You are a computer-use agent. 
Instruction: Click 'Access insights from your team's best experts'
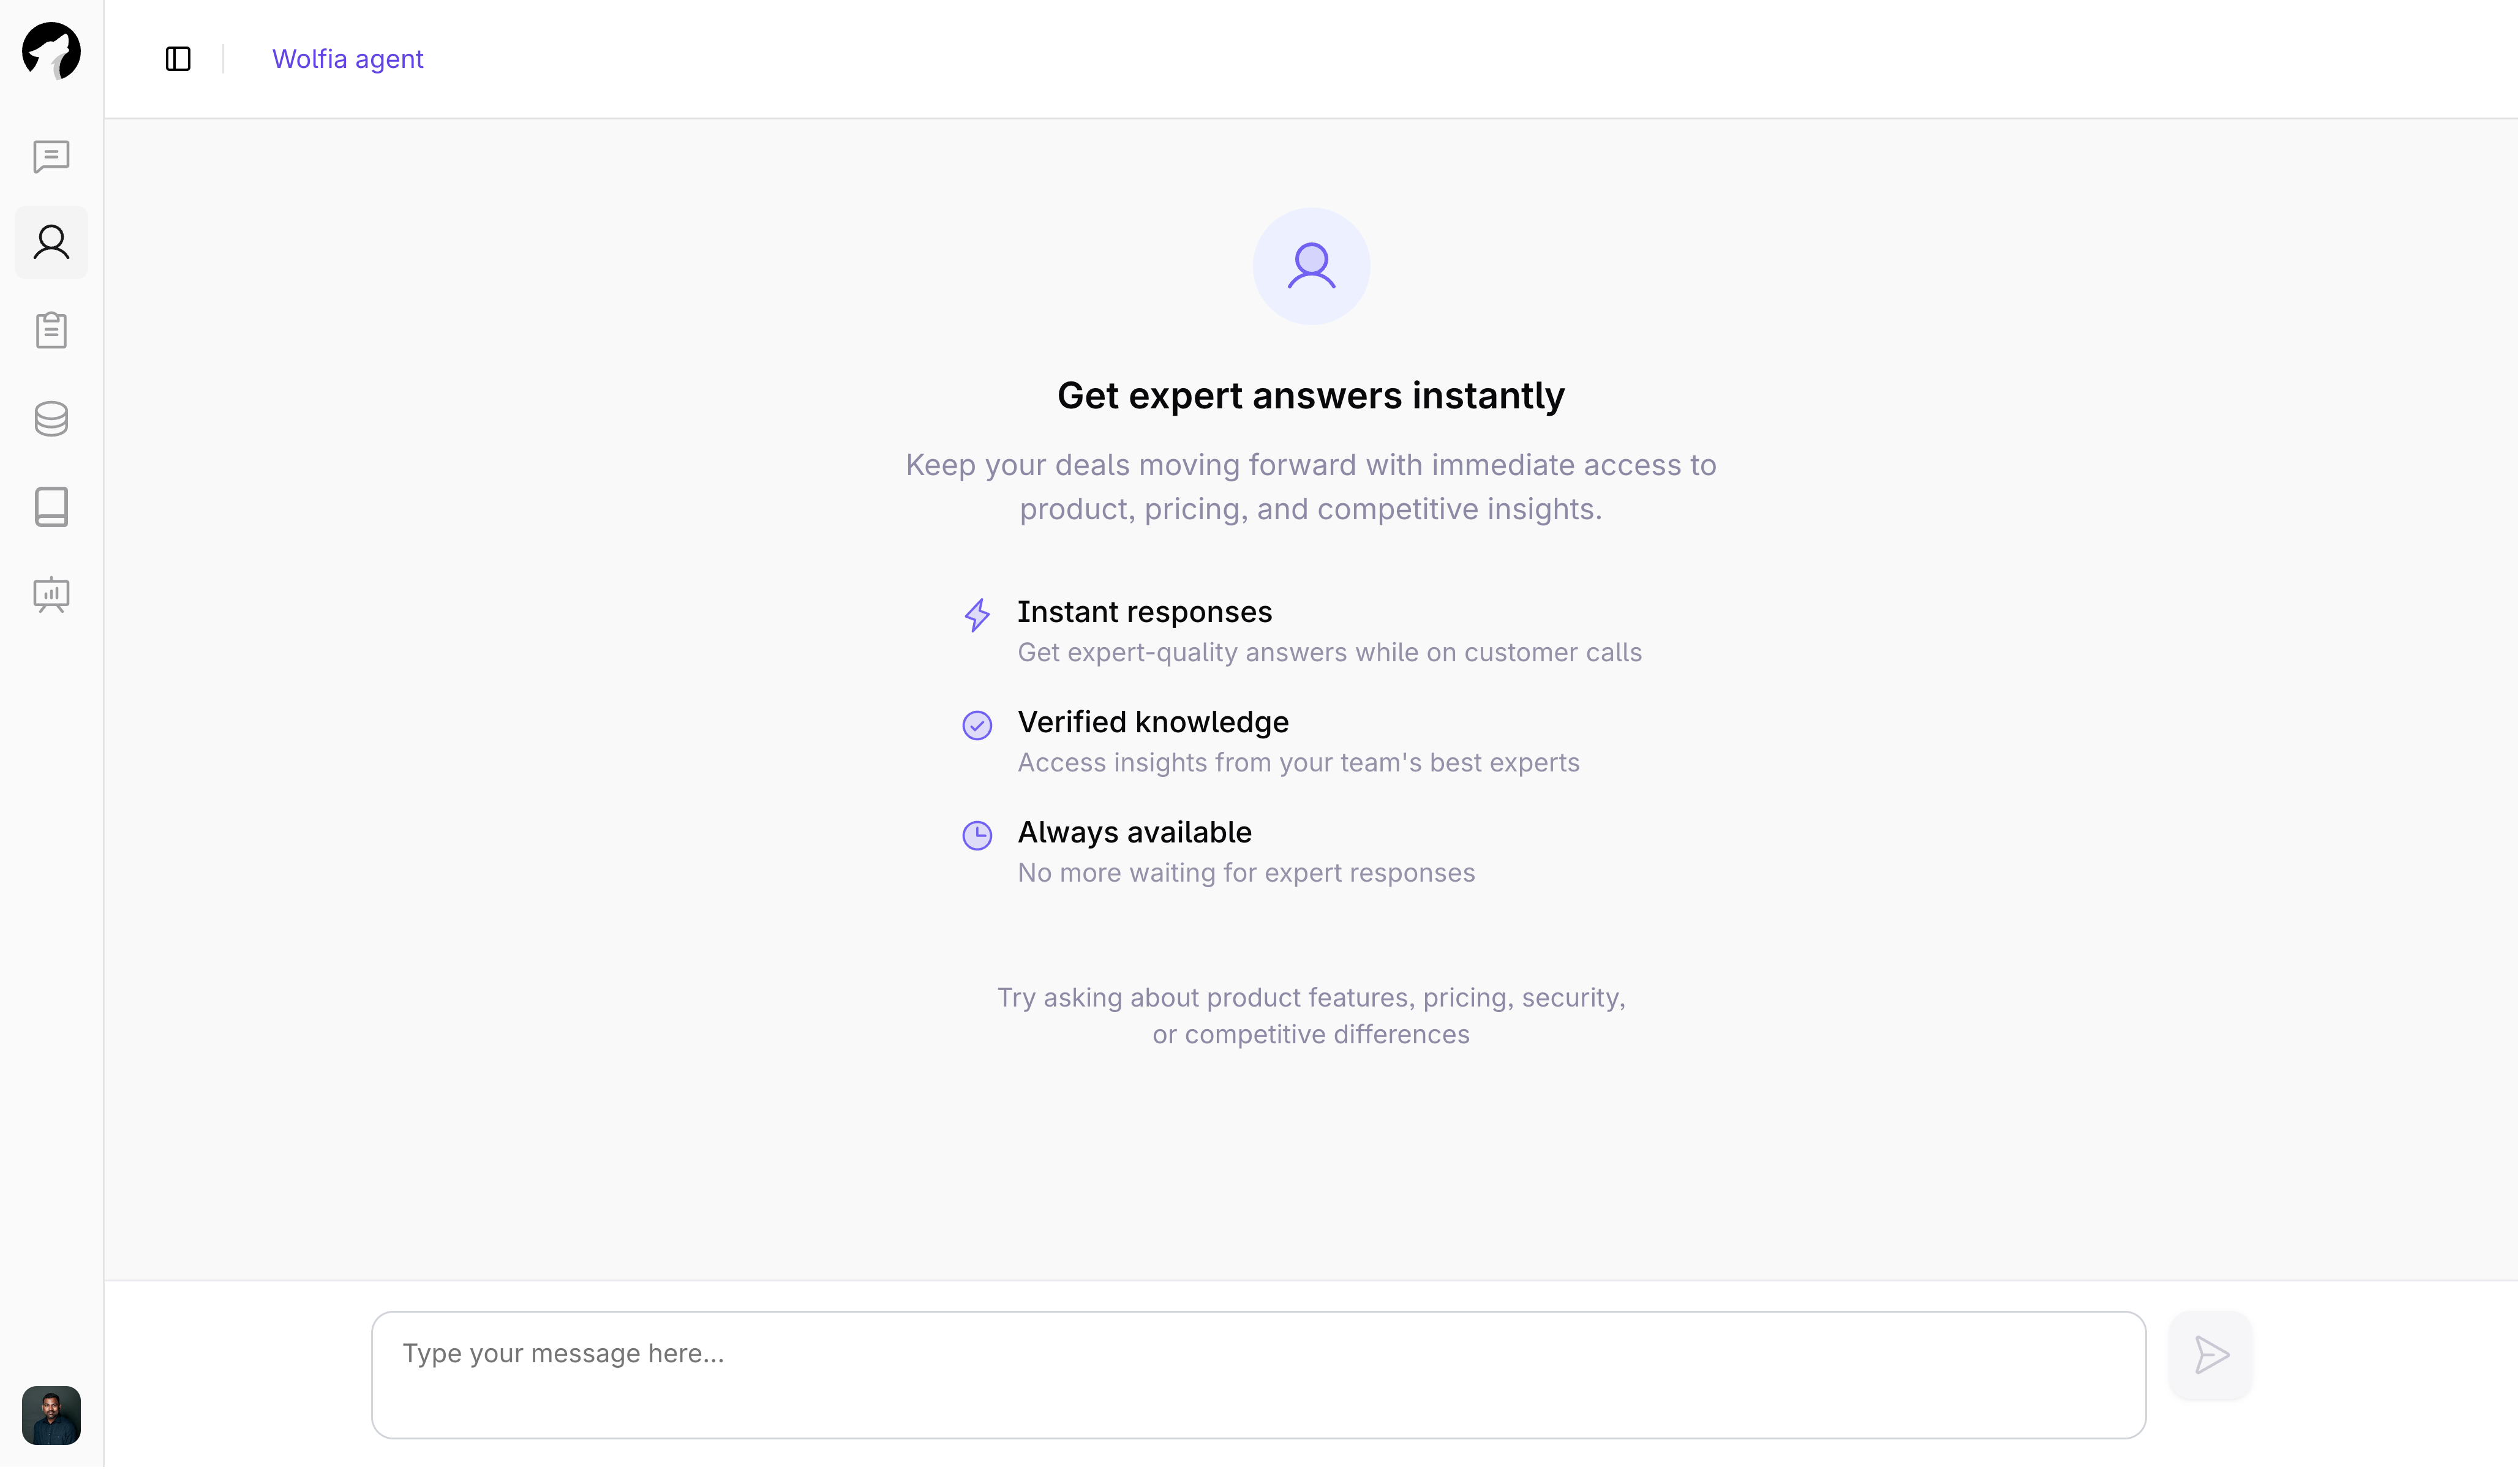(1299, 762)
